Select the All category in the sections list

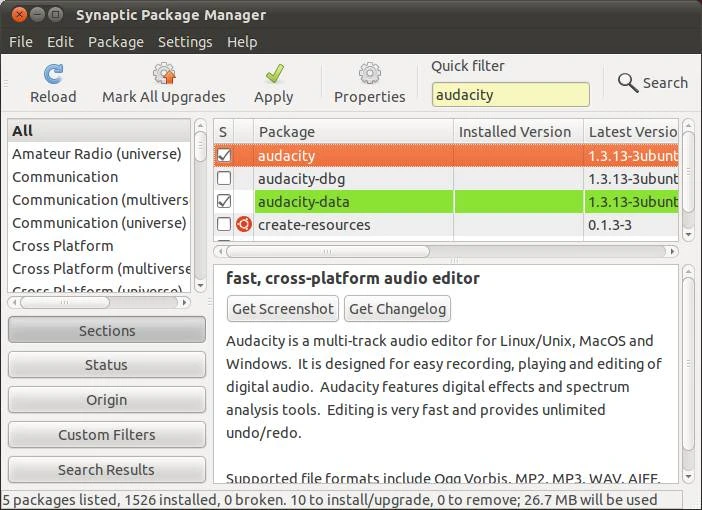click(x=99, y=130)
